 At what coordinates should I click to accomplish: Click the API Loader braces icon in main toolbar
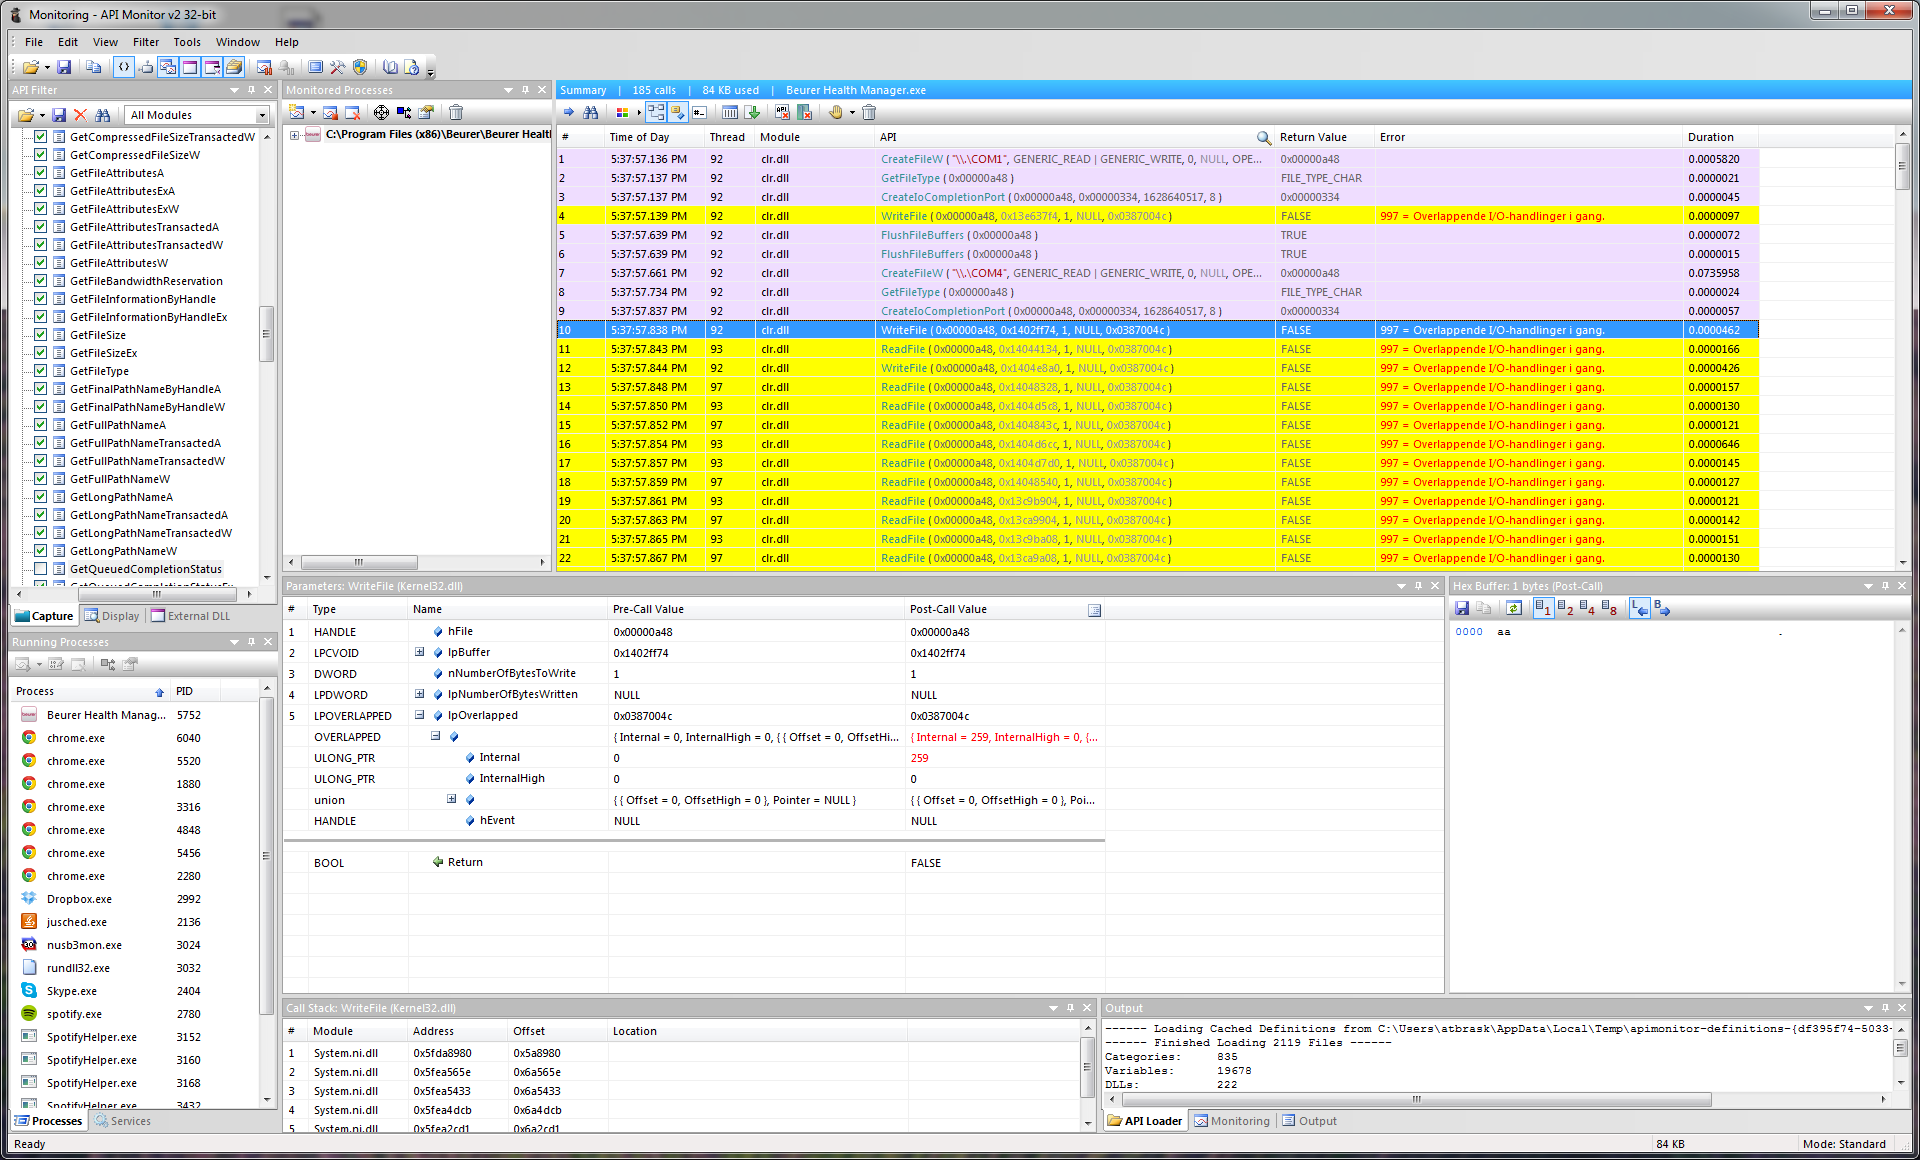pos(123,67)
